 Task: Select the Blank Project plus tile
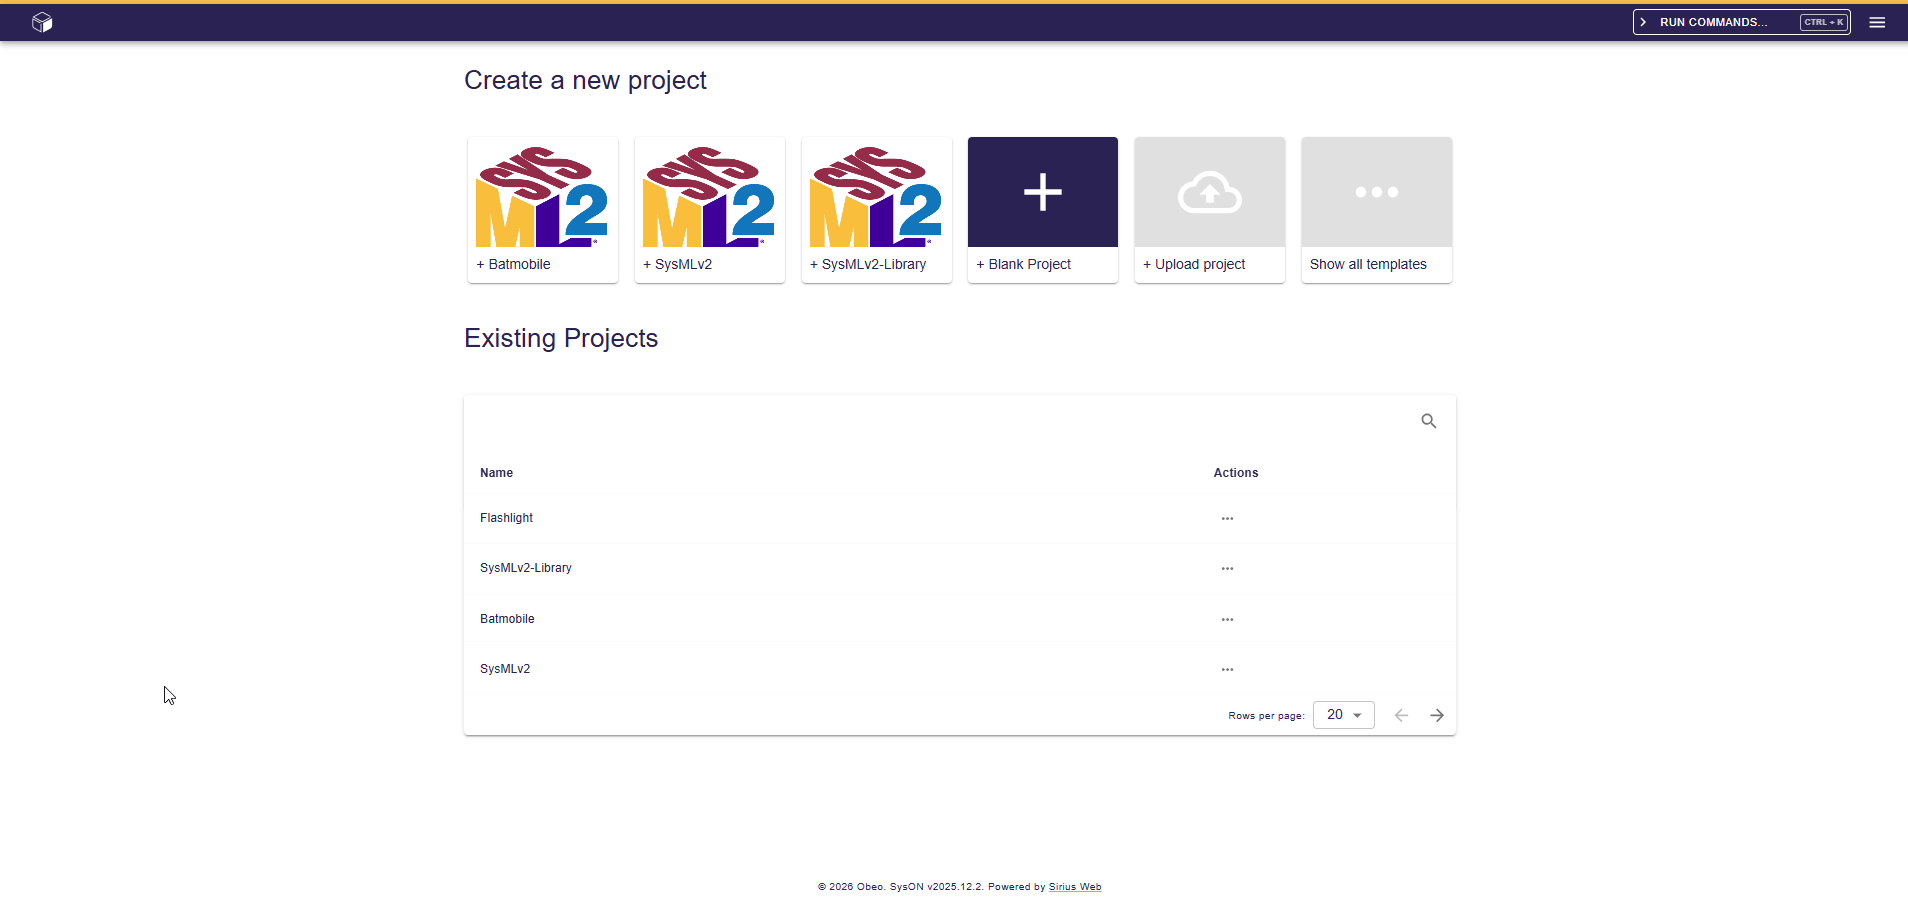1042,191
